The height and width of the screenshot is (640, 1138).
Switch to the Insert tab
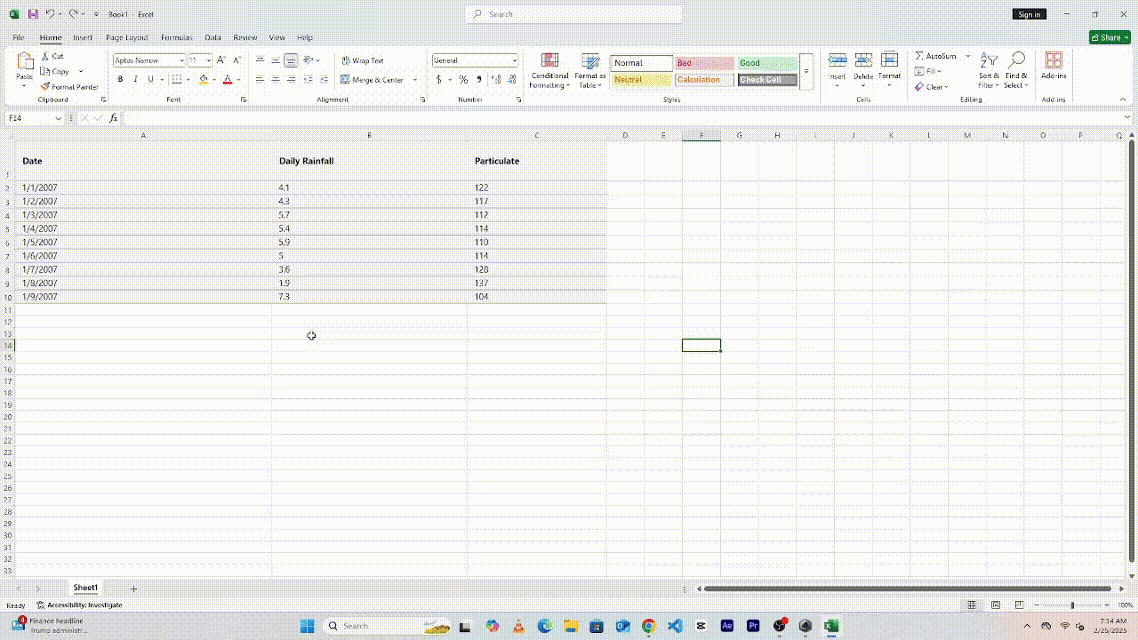(83, 37)
